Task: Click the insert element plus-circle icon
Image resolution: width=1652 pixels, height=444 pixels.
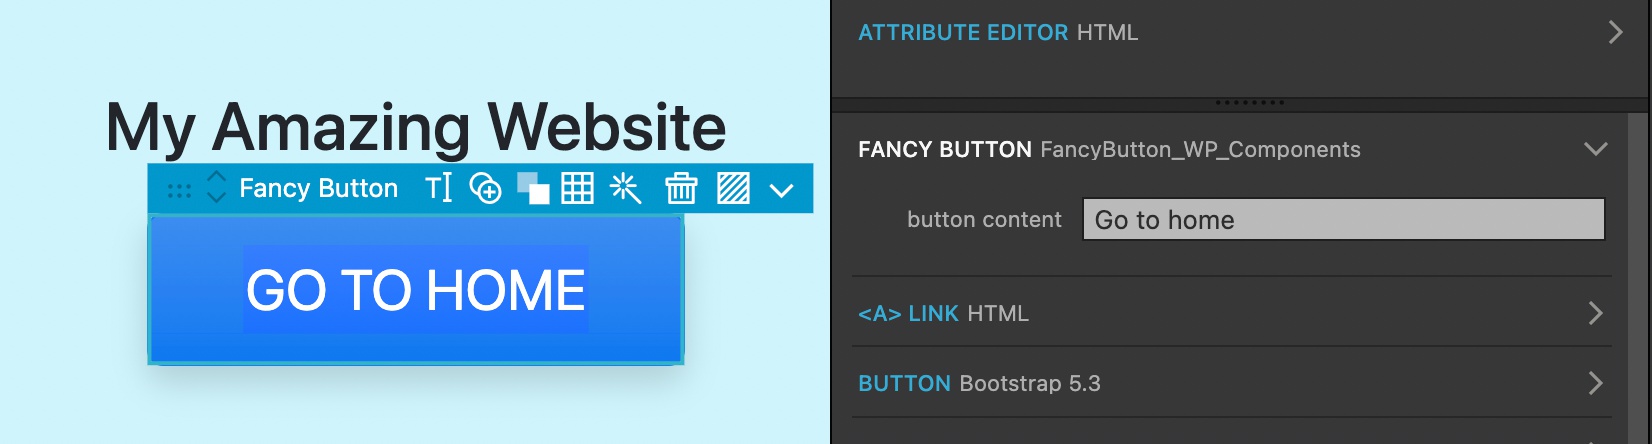Action: [x=486, y=188]
